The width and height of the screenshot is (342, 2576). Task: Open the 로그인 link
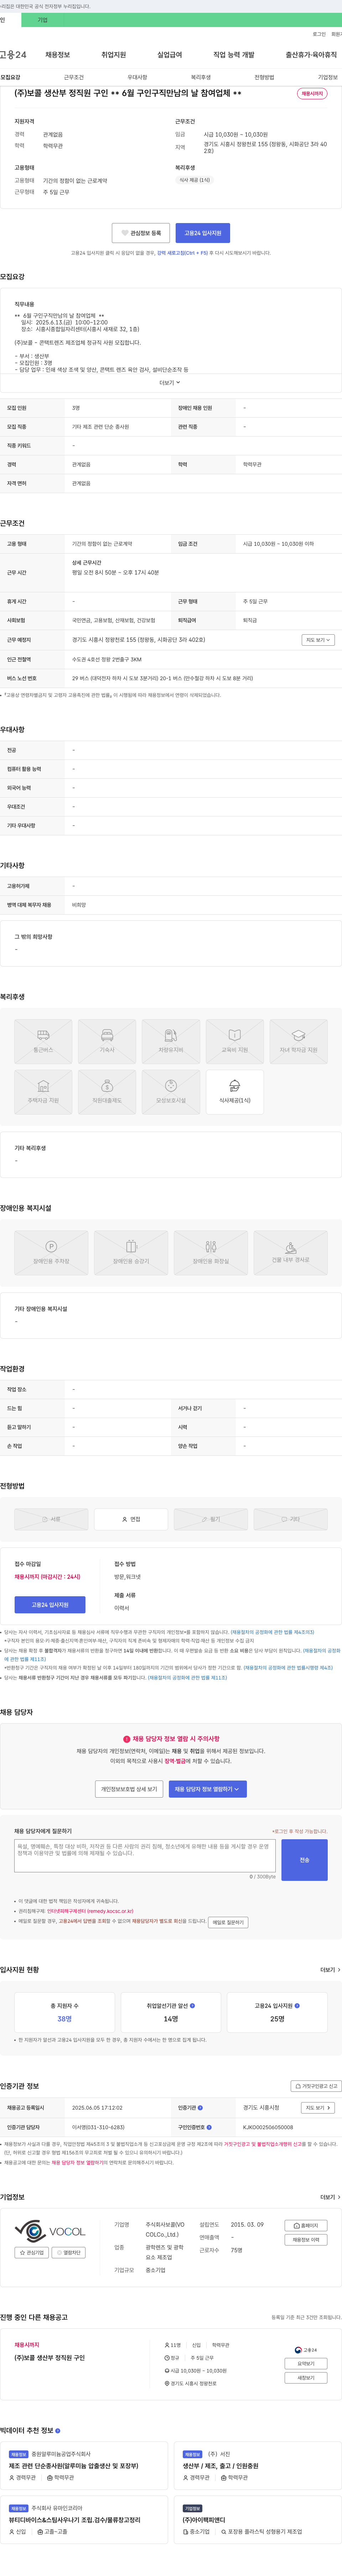[x=318, y=34]
